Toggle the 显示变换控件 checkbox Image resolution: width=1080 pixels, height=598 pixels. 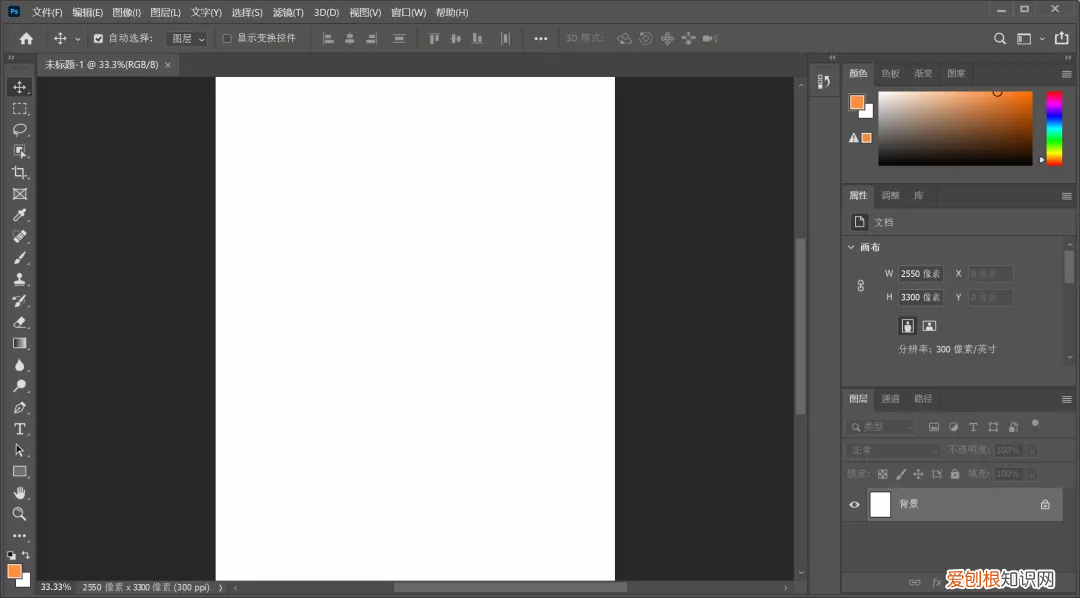pos(227,39)
